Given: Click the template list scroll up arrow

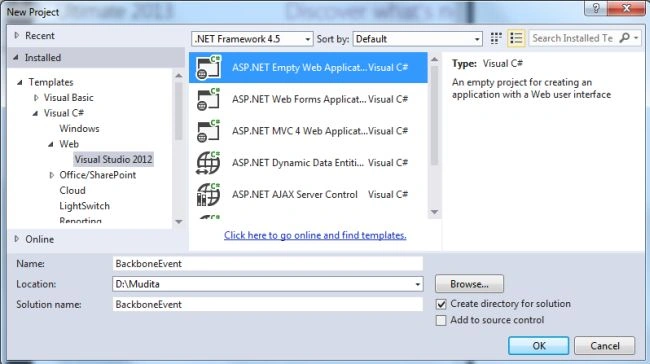Looking at the screenshot, I should (x=434, y=60).
